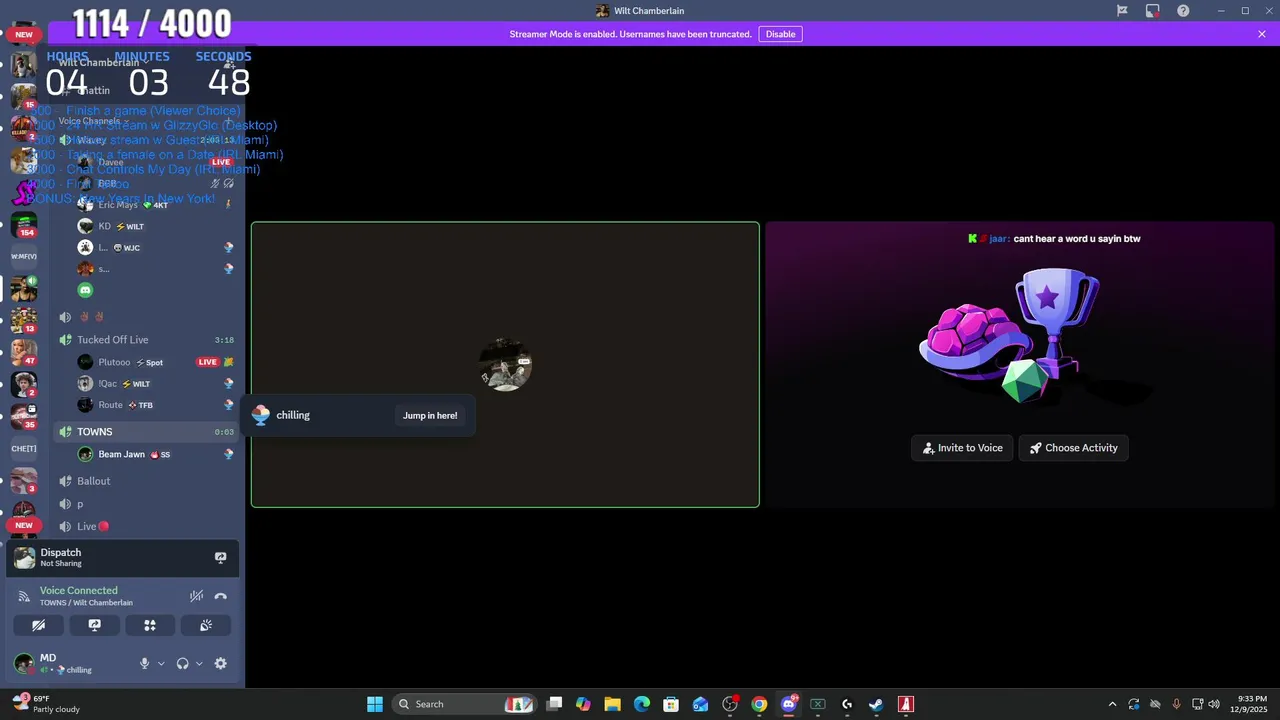Open the TOWNS voice channel

[x=146, y=432]
